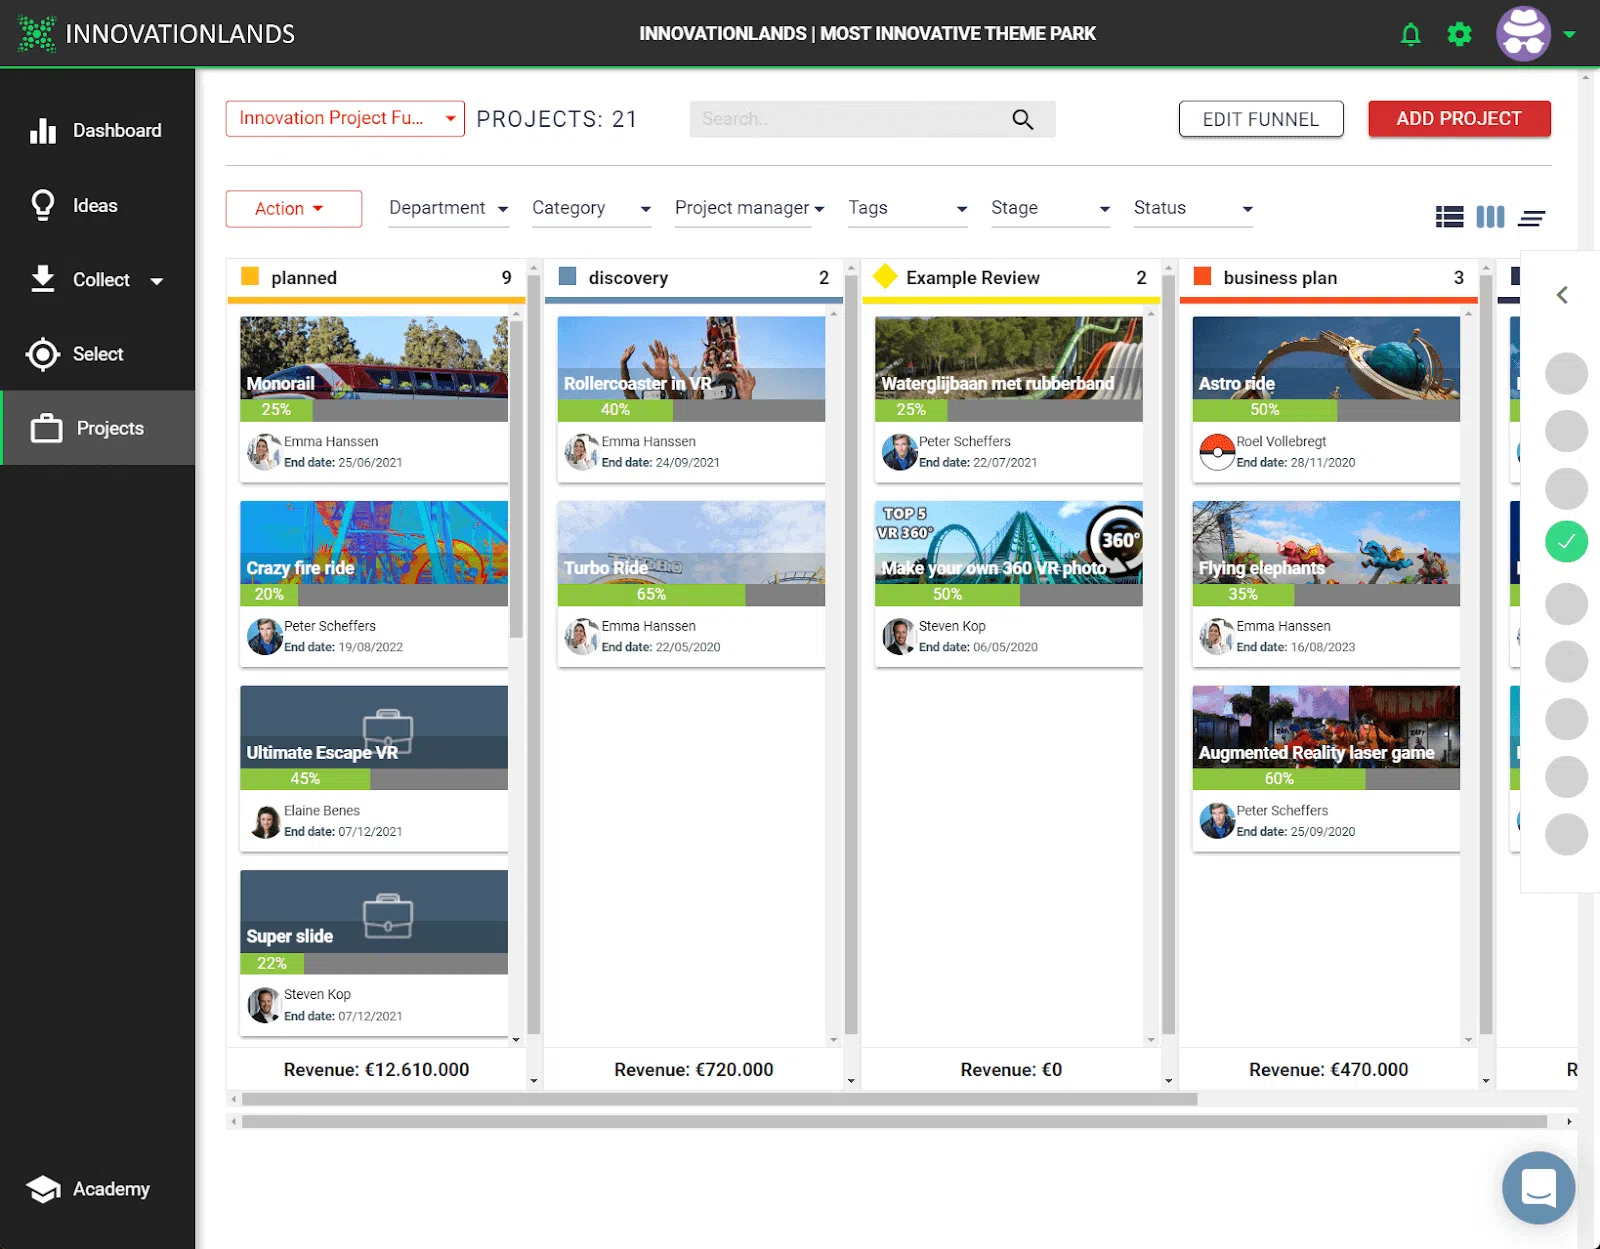Open settings via the green gear icon
Screen dimensions: 1600x1249
tap(1459, 35)
